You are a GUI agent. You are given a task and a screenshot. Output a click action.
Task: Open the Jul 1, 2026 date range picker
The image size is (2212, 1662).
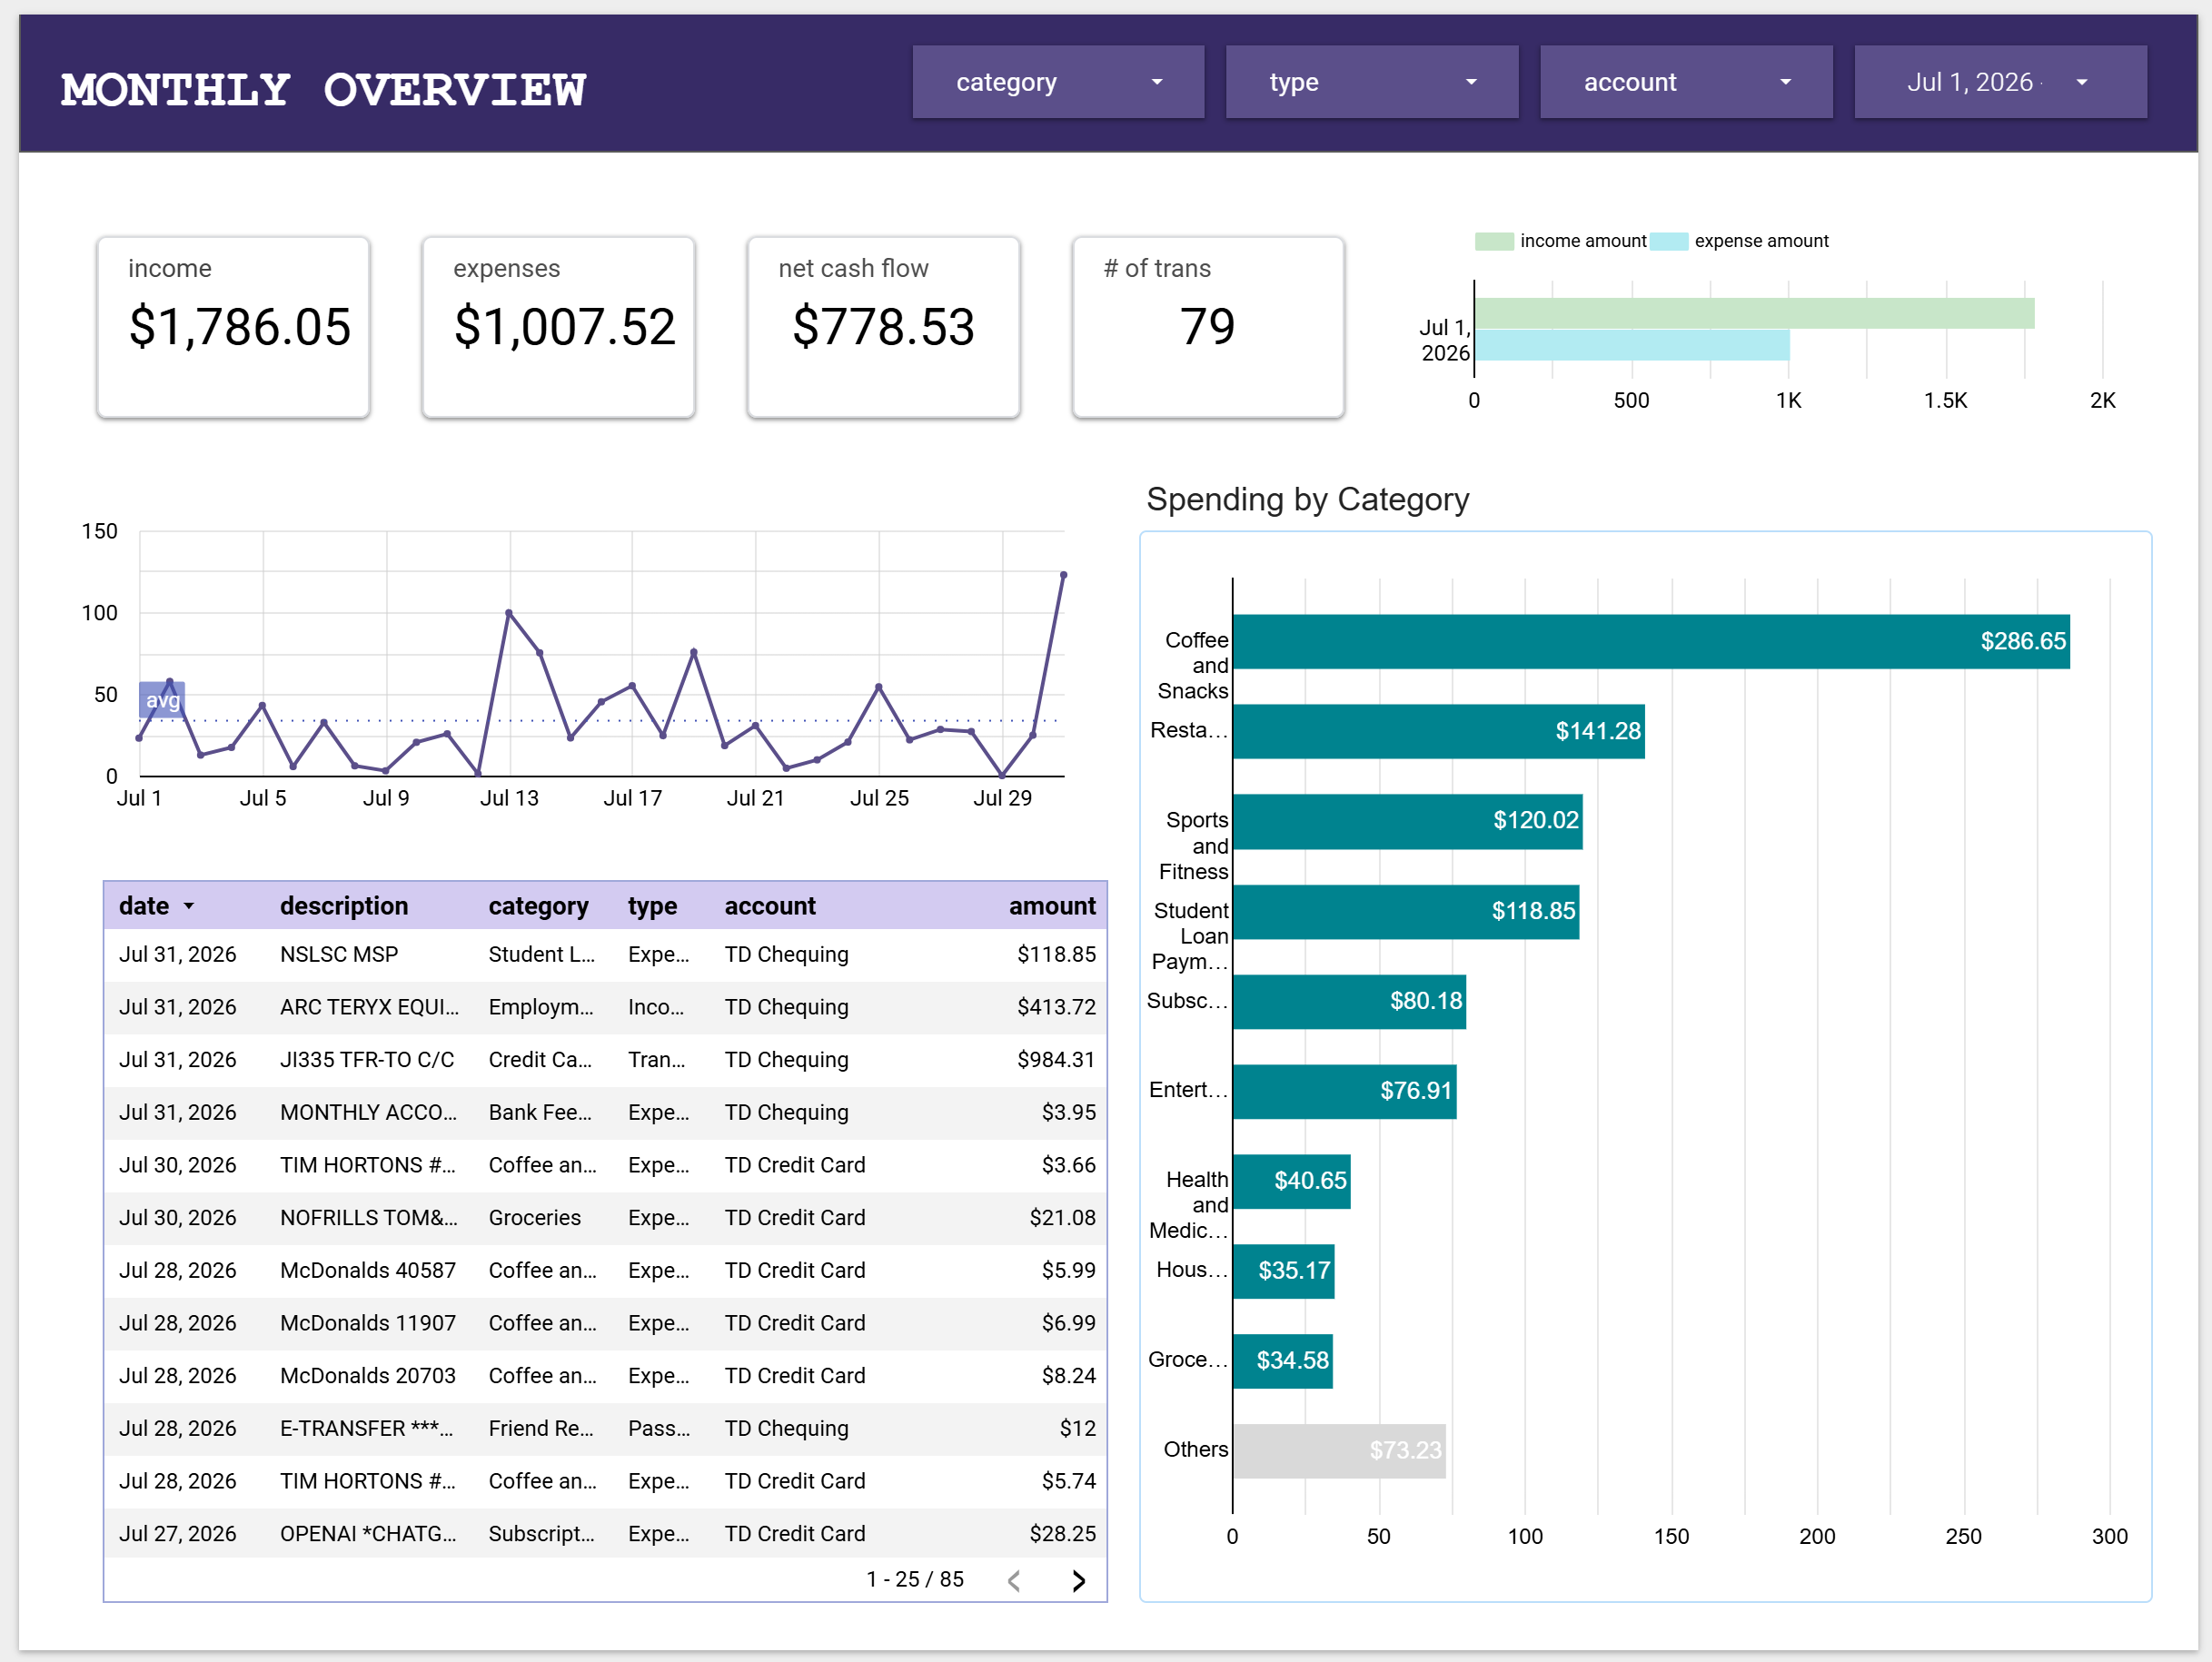pyautogui.click(x=2000, y=82)
